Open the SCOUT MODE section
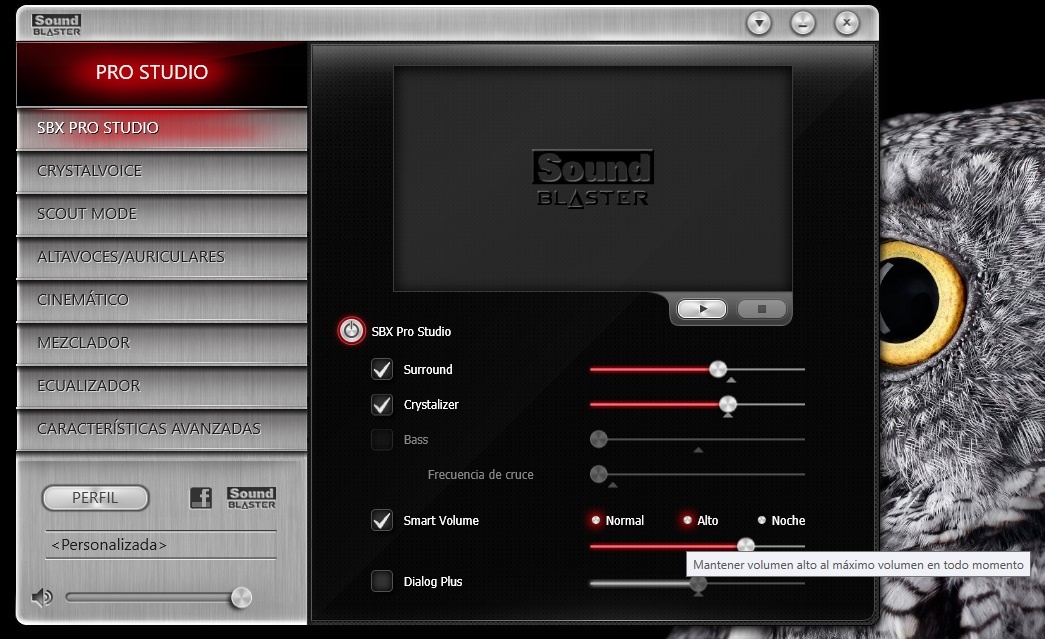1045x639 pixels. [162, 214]
